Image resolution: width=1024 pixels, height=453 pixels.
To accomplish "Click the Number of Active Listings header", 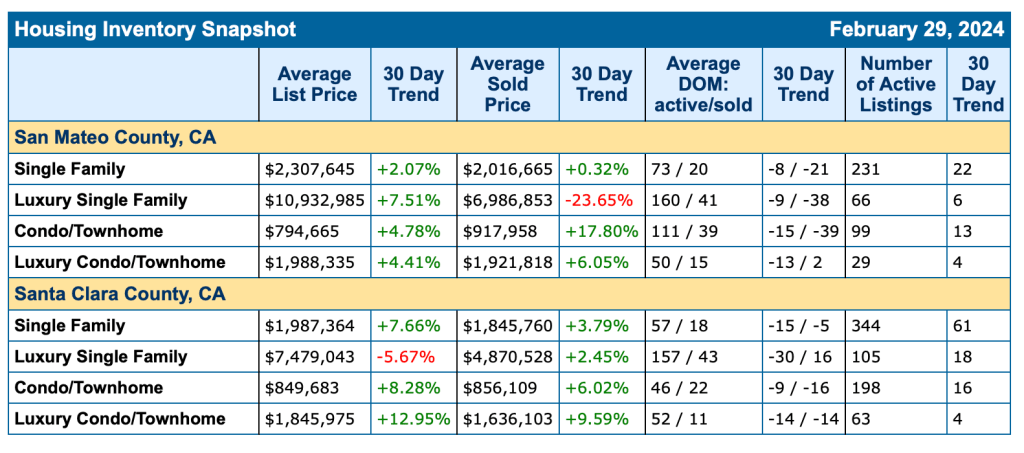I will [896, 84].
